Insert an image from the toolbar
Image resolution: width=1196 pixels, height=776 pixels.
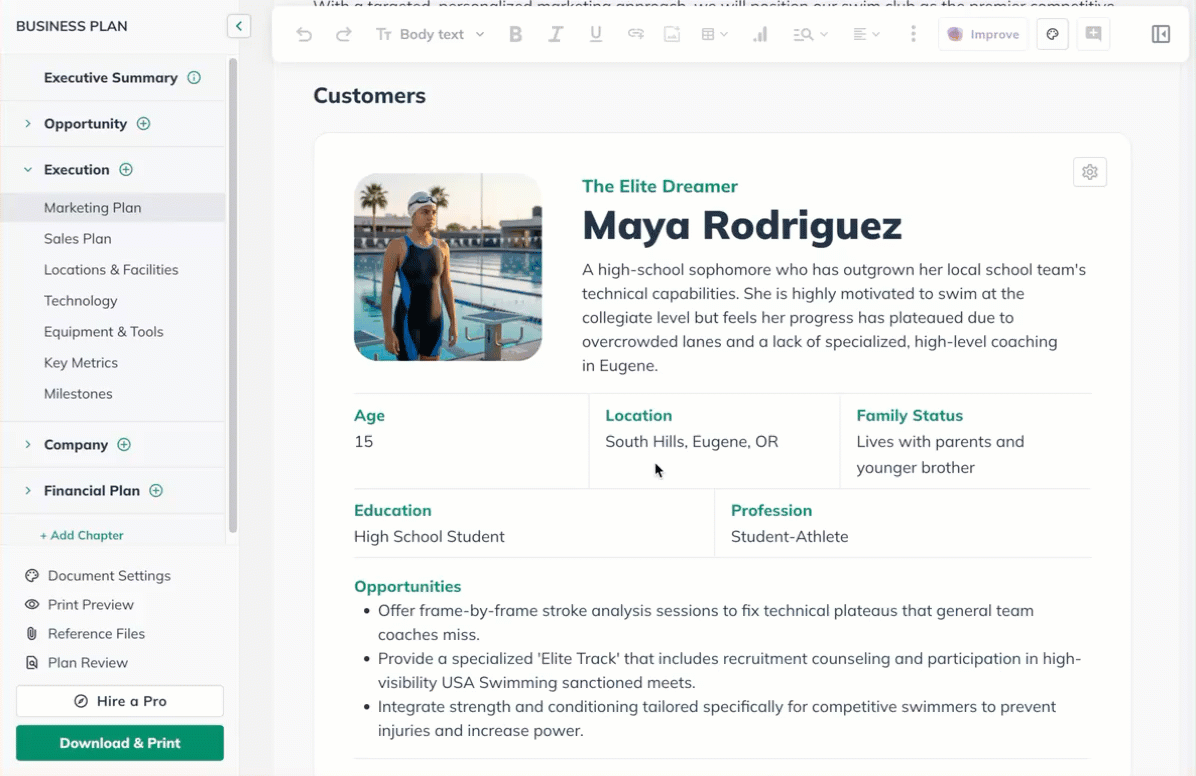[x=672, y=34]
